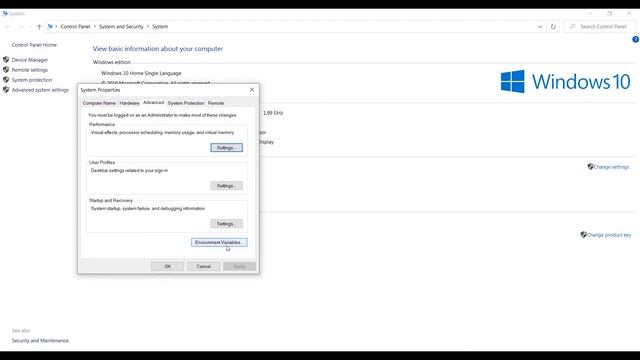Select the Advanced tab
The height and width of the screenshot is (360, 640).
(x=153, y=103)
